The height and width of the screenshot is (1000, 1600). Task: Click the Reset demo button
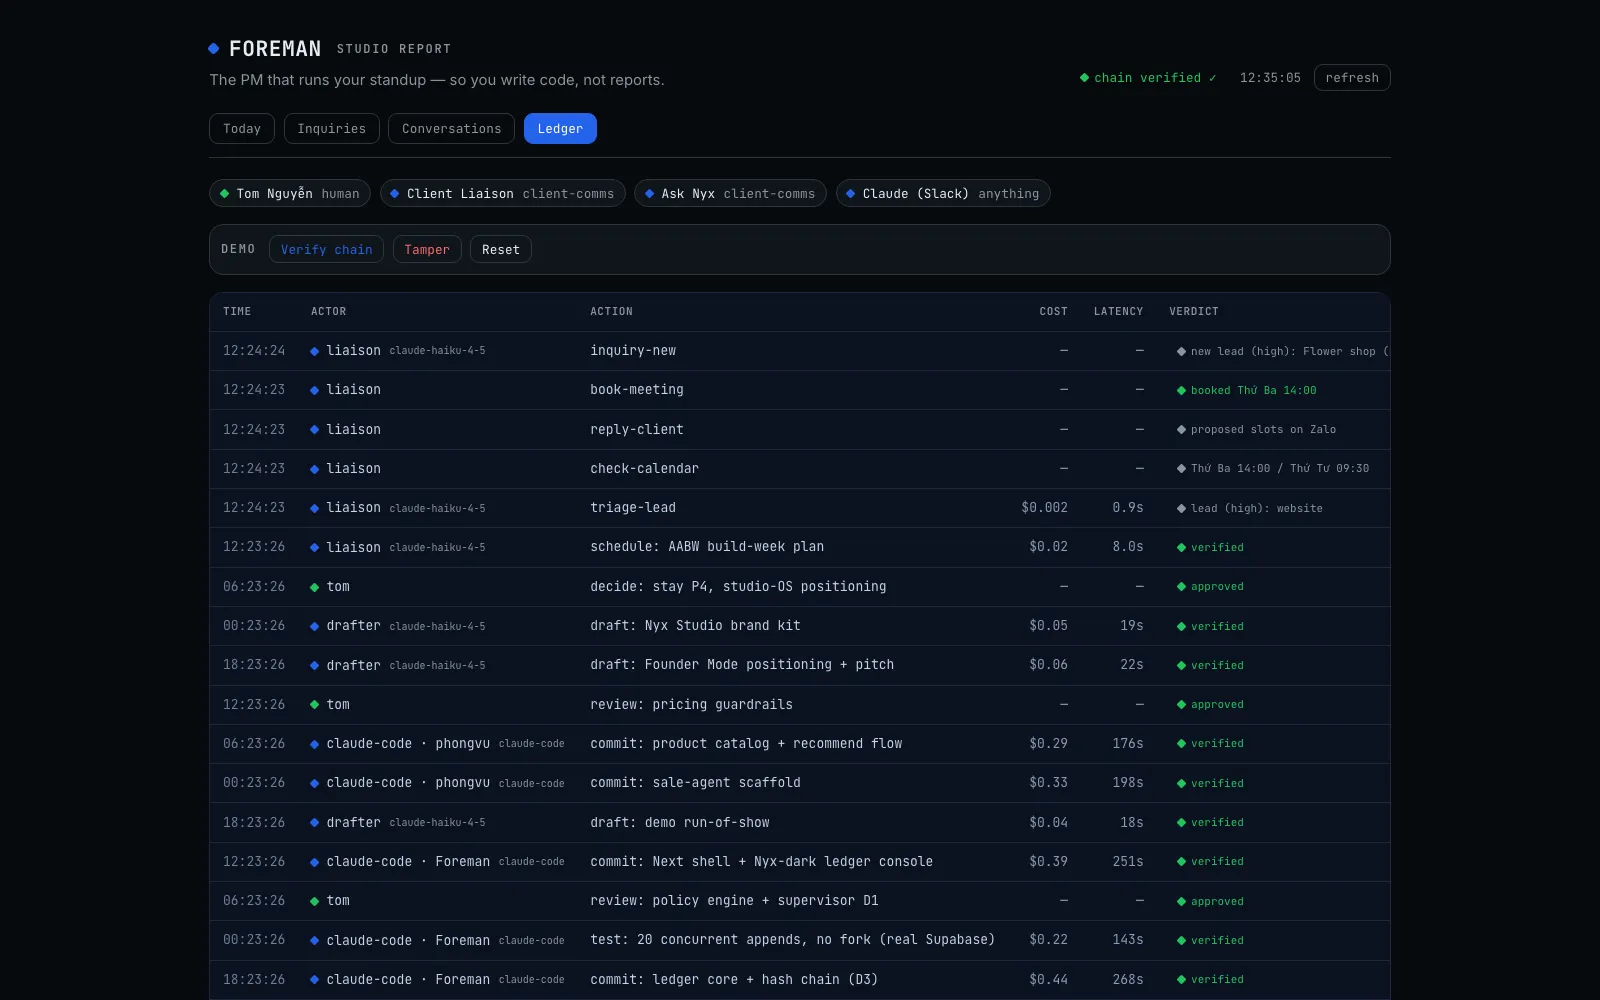[x=501, y=249]
